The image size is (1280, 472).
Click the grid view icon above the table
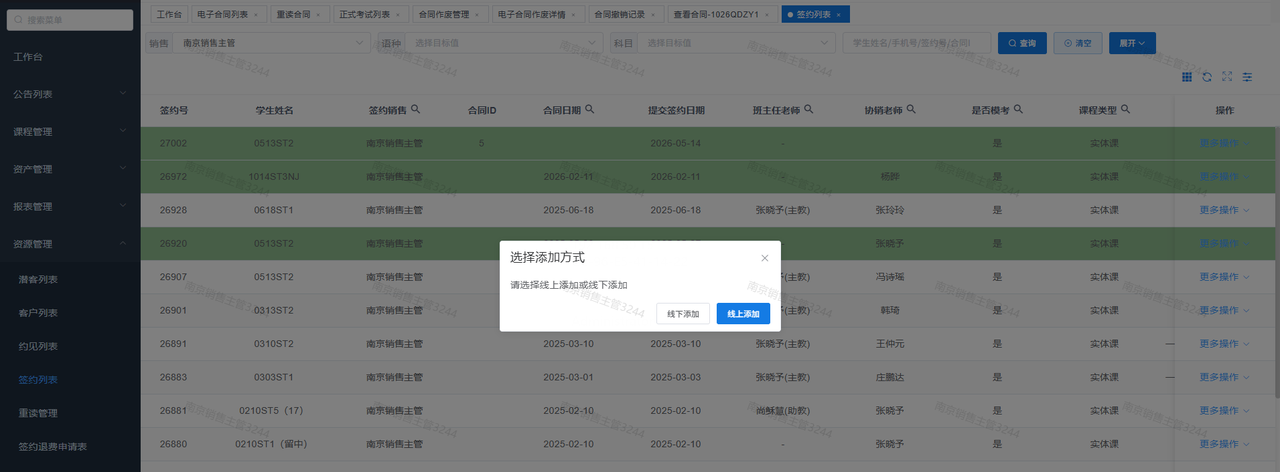click(1186, 76)
